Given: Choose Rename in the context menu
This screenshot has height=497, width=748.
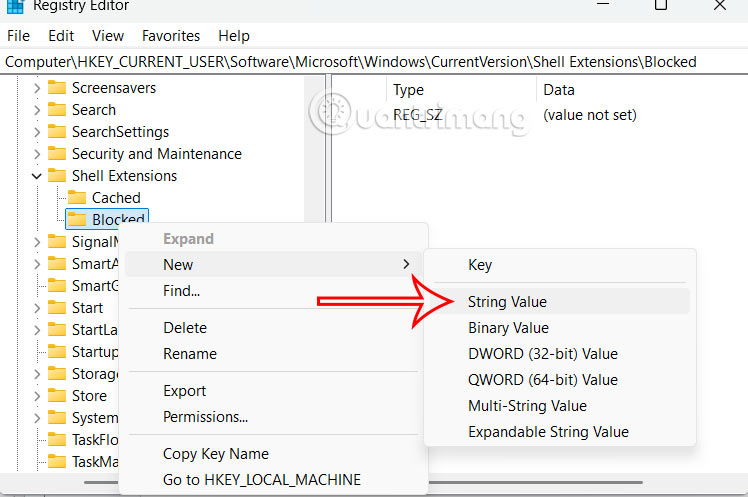Looking at the screenshot, I should tap(273, 353).
